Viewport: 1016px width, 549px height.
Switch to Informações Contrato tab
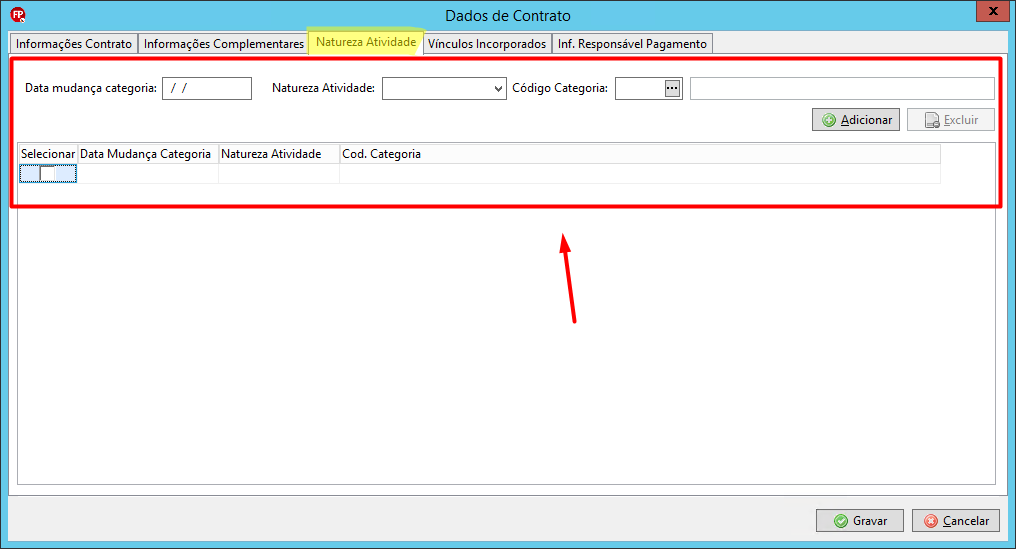click(x=74, y=44)
